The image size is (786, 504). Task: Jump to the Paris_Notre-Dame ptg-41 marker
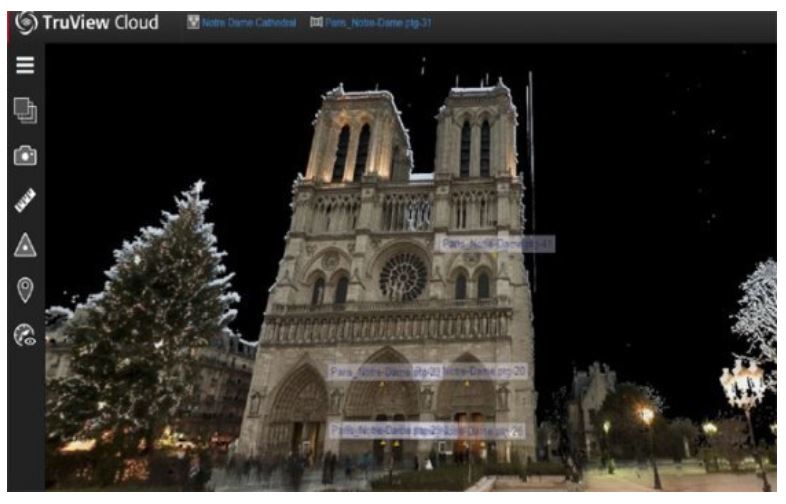496,243
